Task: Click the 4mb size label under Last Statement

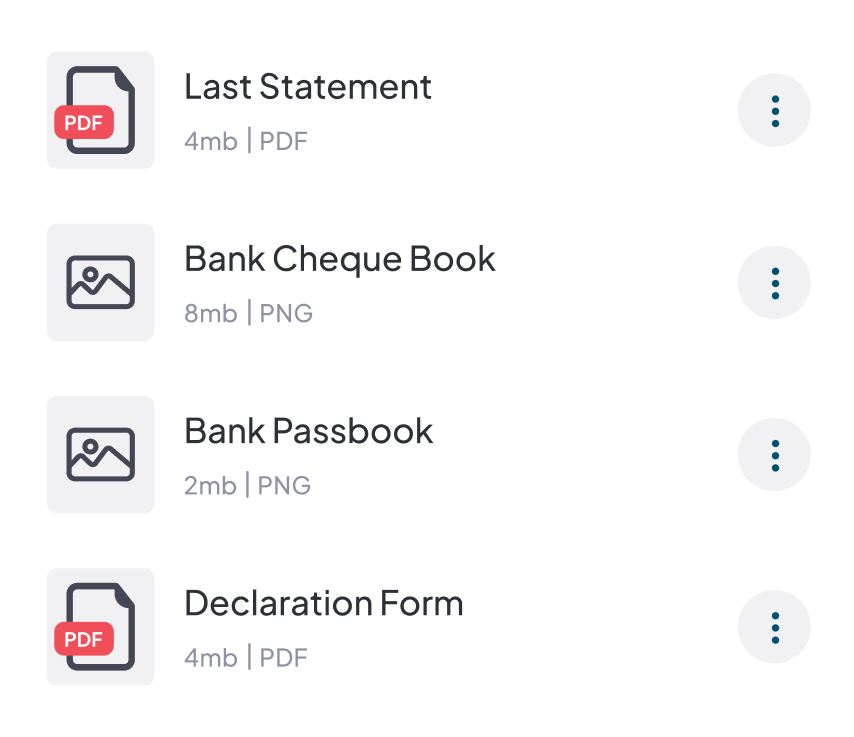Action: pos(210,141)
